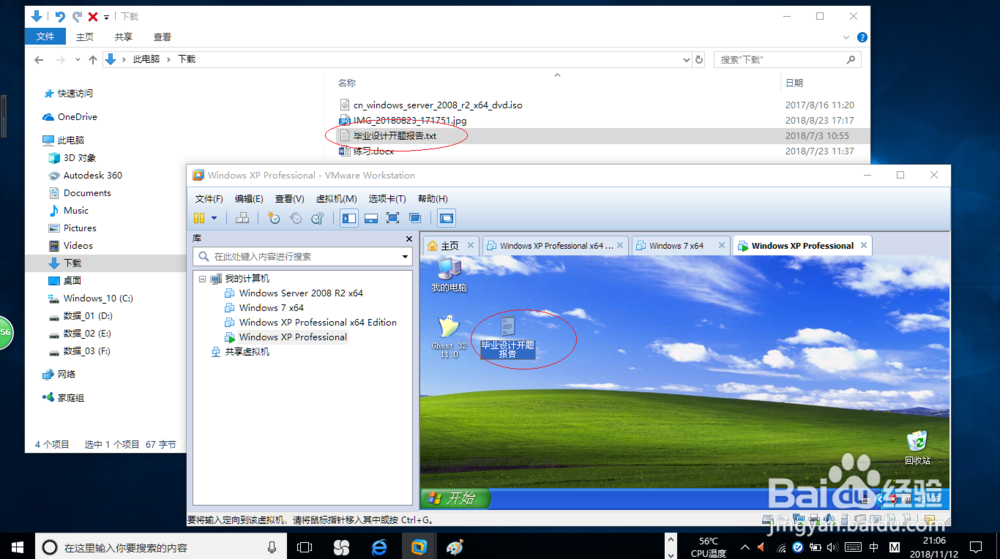Image resolution: width=1000 pixels, height=559 pixels.
Task: Close the active Windows XP Professional tab
Action: (x=864, y=245)
